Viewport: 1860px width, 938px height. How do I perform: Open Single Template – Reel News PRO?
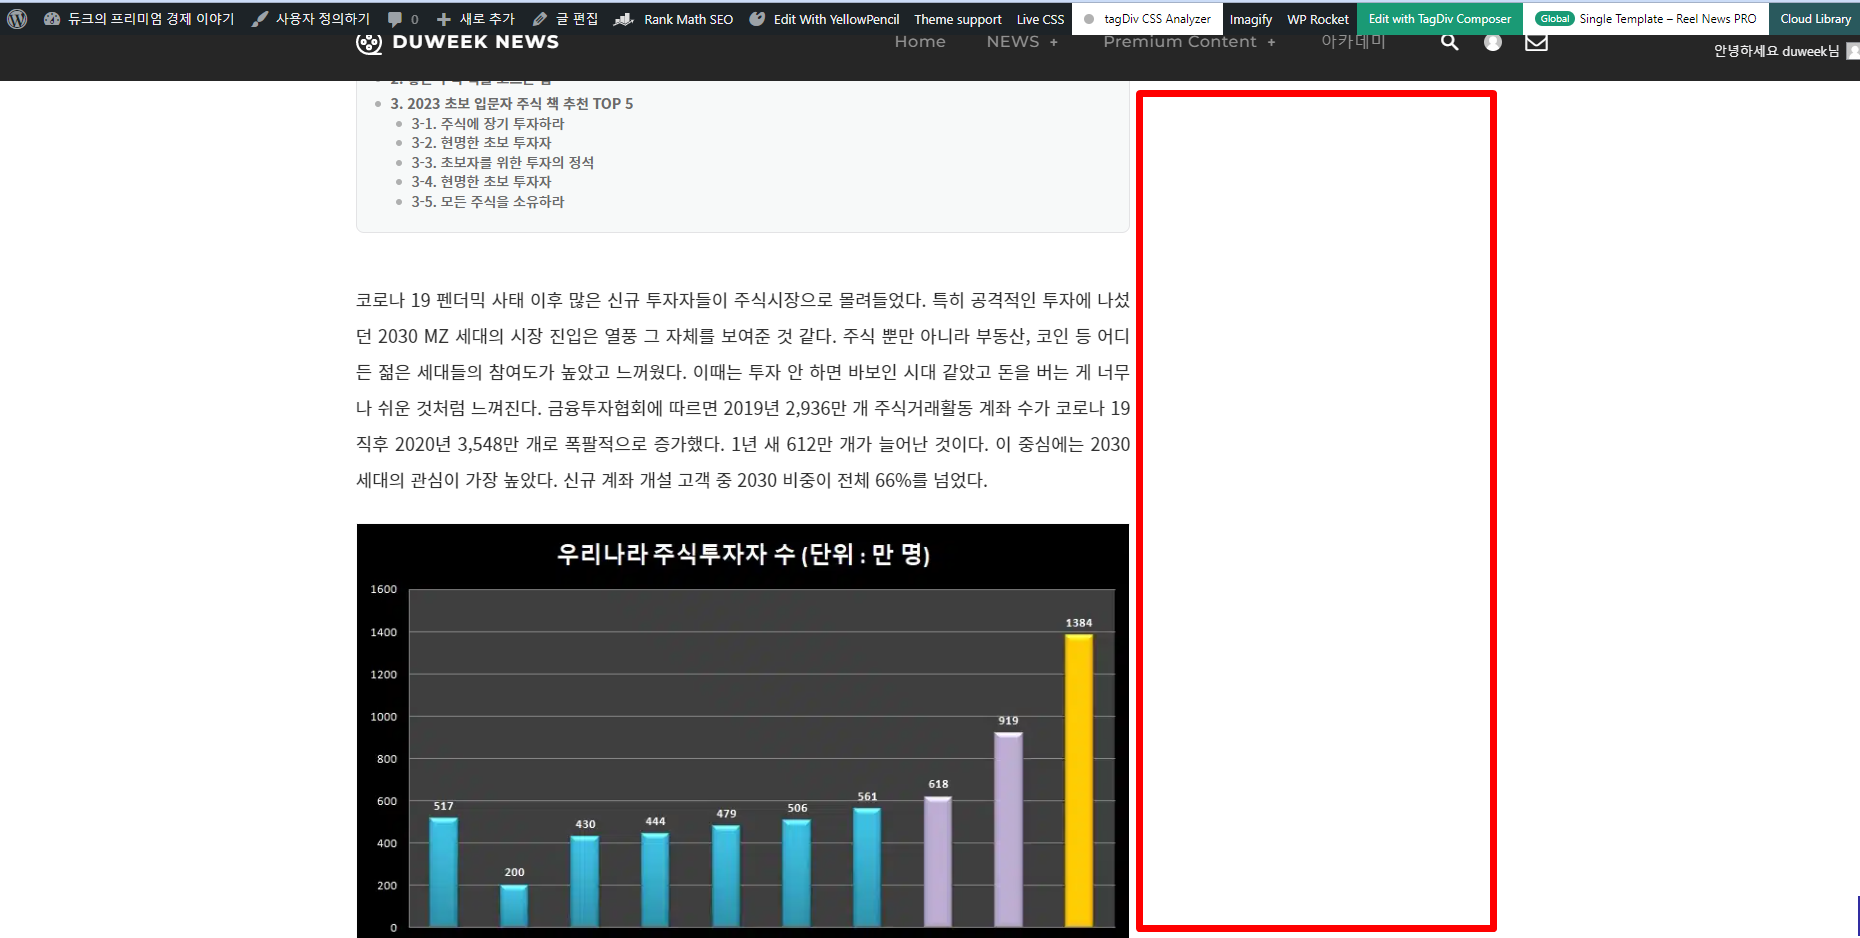[x=1646, y=19]
